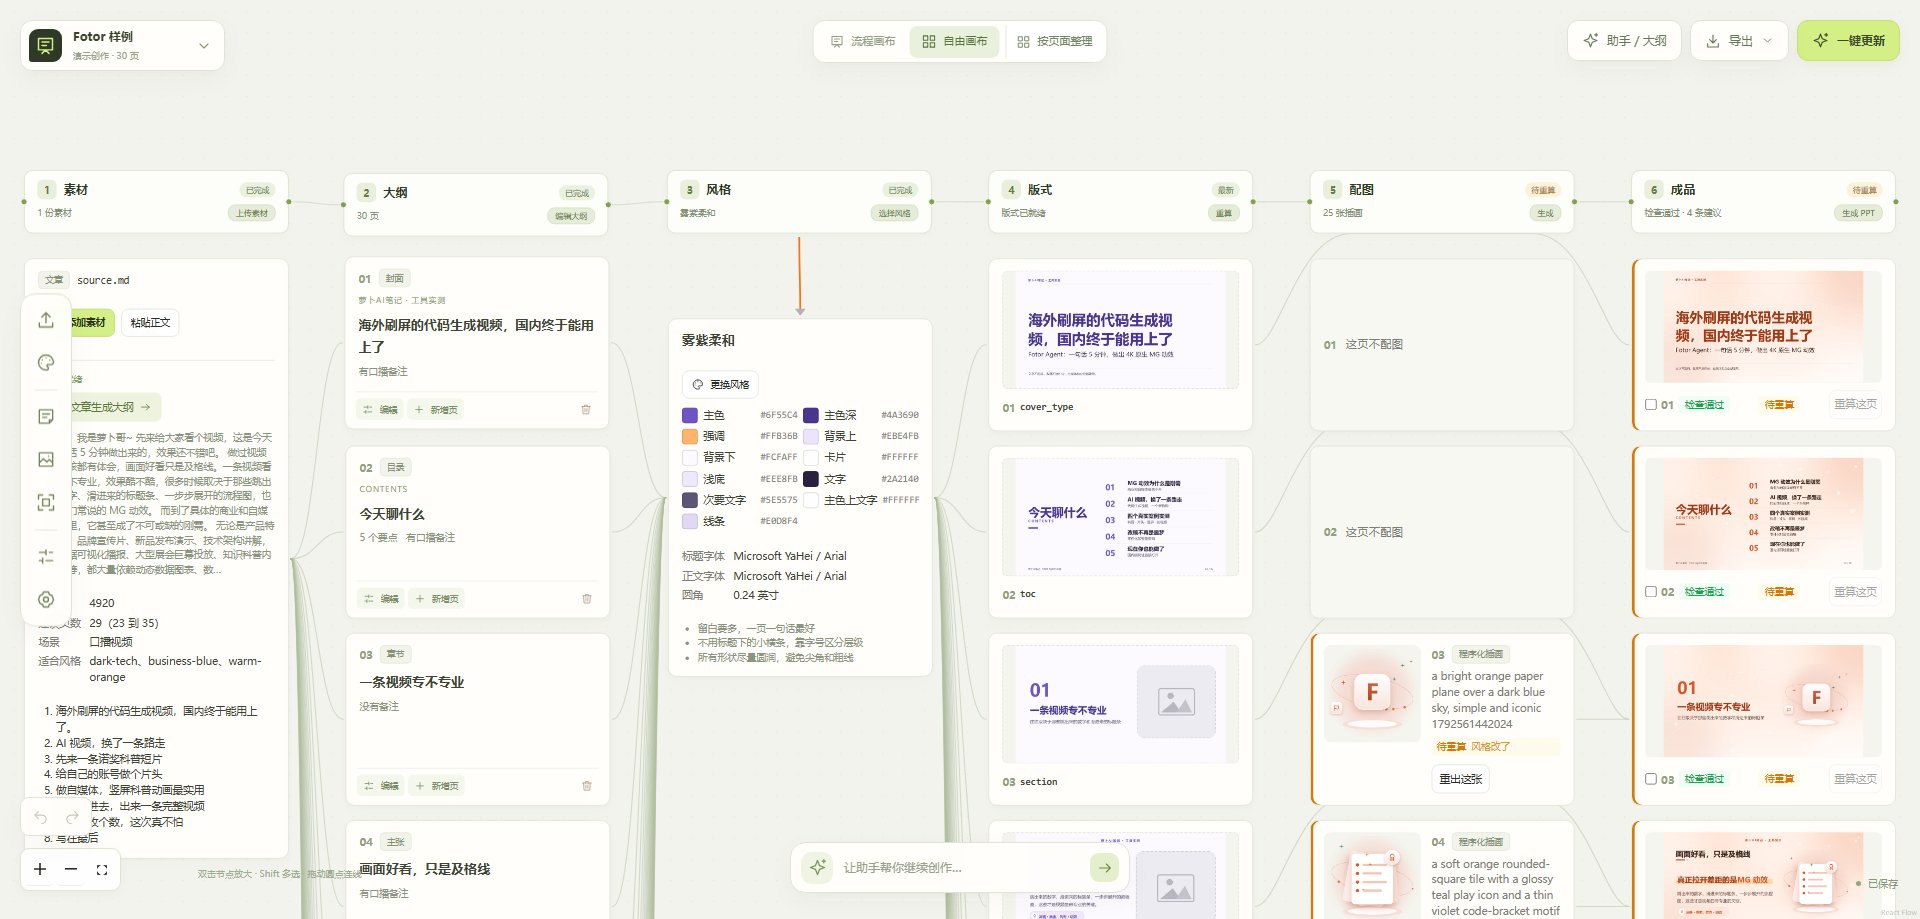Image resolution: width=1920 pixels, height=919 pixels.
Task: Delete outline page 03 with its trash icon
Action: click(587, 786)
